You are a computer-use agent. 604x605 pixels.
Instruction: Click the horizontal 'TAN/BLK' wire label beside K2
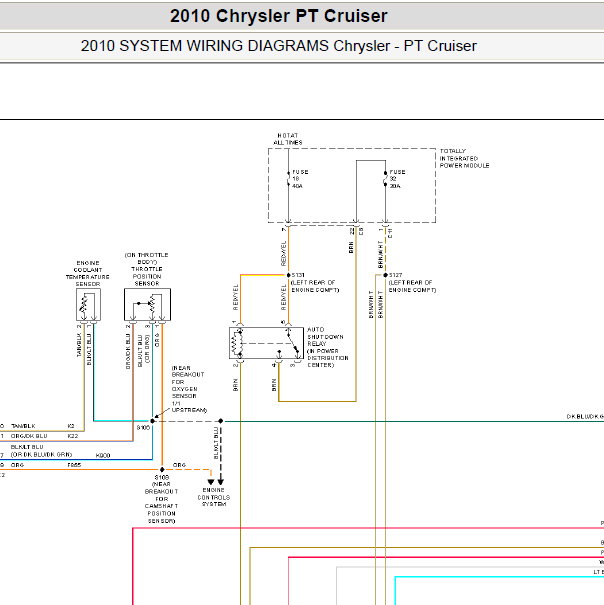point(23,426)
